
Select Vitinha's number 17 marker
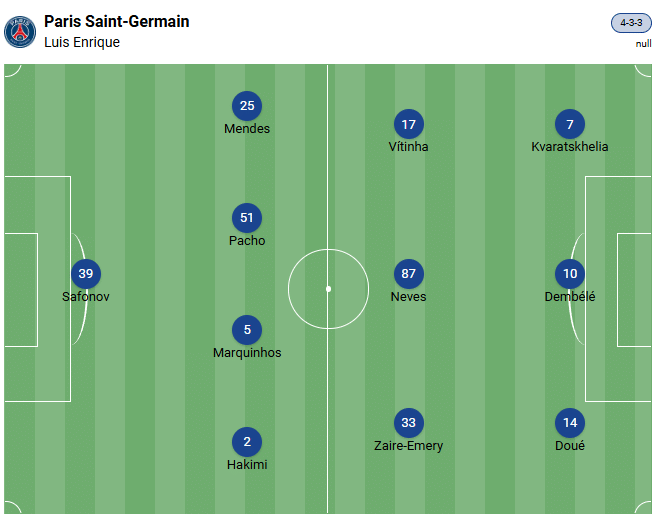pos(408,125)
